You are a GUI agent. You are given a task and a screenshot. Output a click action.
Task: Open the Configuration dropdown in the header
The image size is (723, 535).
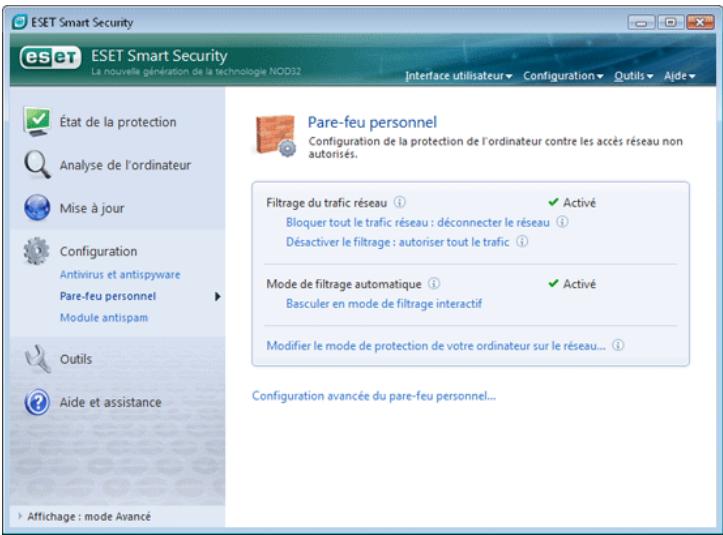563,76
